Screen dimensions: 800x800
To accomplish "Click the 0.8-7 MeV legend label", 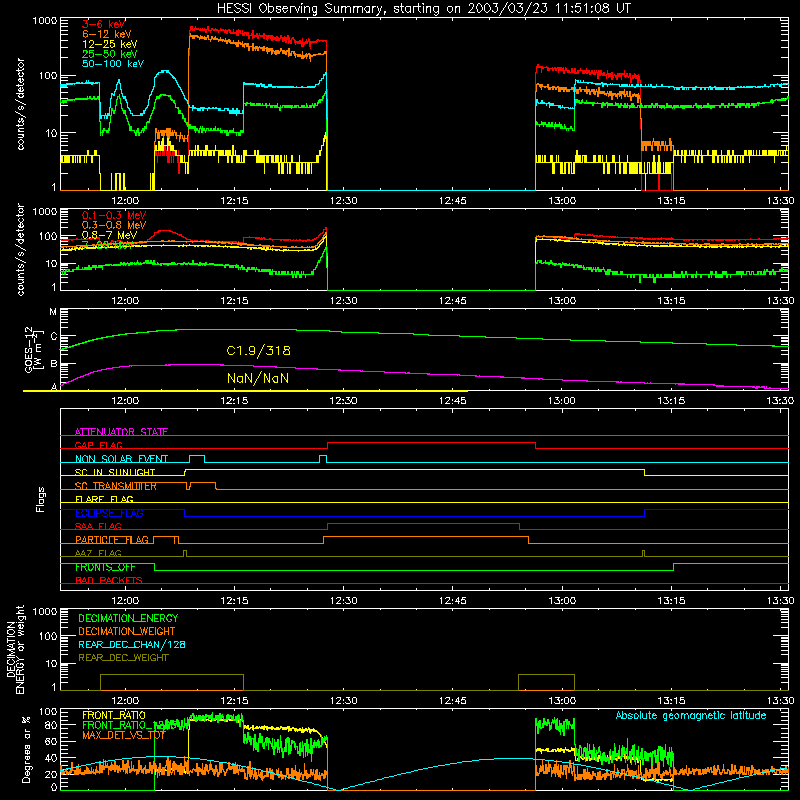I will tap(110, 235).
